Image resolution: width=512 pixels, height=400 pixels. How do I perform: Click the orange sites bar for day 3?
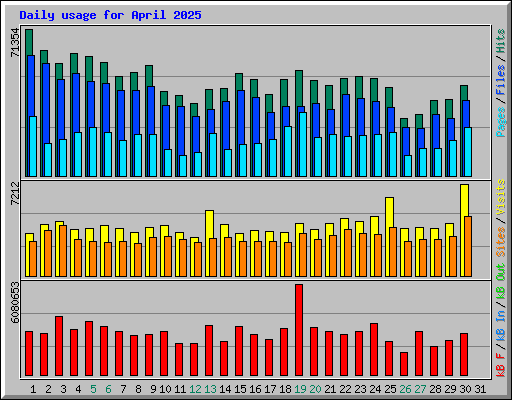coord(63,251)
